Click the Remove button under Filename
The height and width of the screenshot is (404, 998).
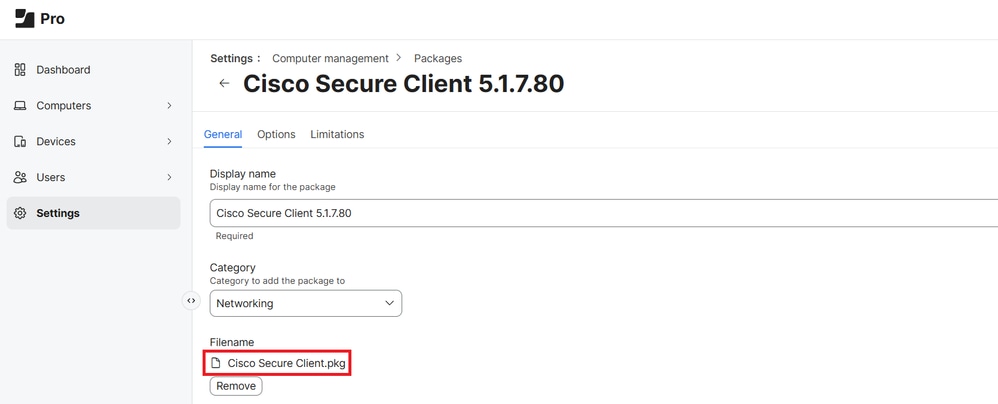pos(236,386)
